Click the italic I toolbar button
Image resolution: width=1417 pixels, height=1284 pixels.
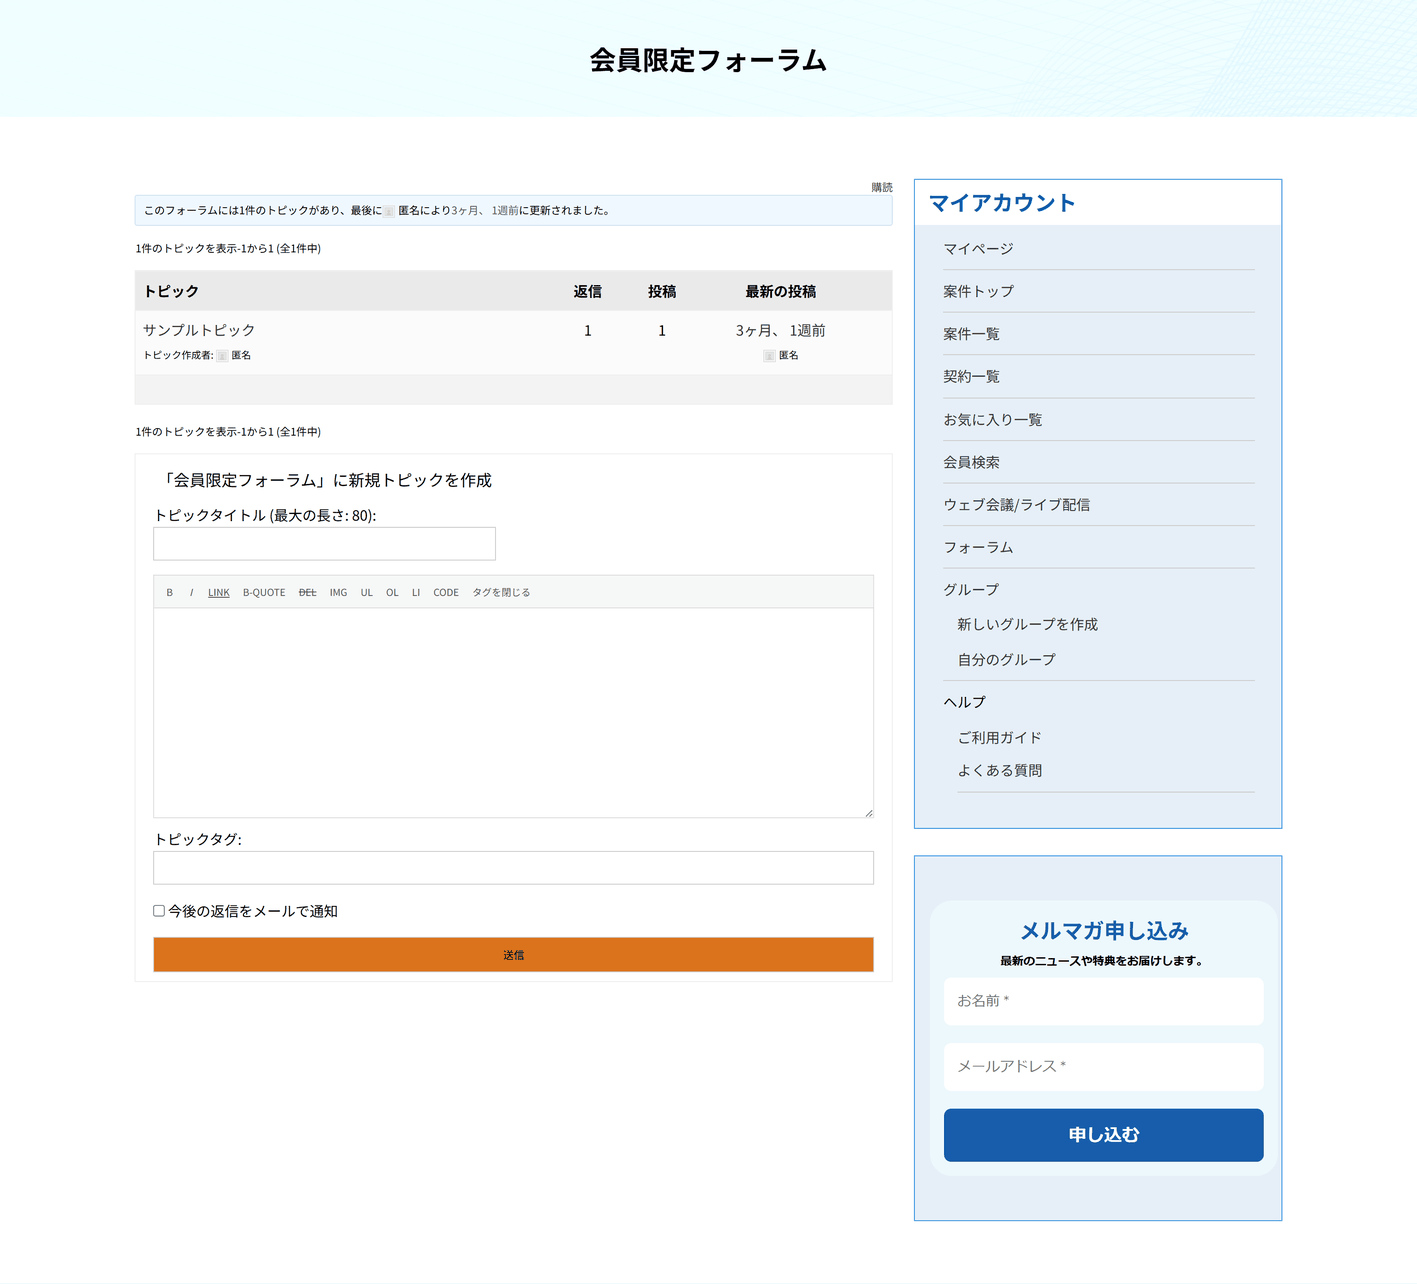[x=191, y=593]
